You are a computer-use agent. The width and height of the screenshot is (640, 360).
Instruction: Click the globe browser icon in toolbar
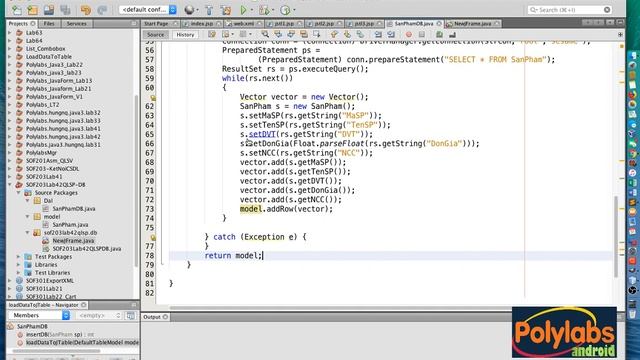(x=189, y=9)
